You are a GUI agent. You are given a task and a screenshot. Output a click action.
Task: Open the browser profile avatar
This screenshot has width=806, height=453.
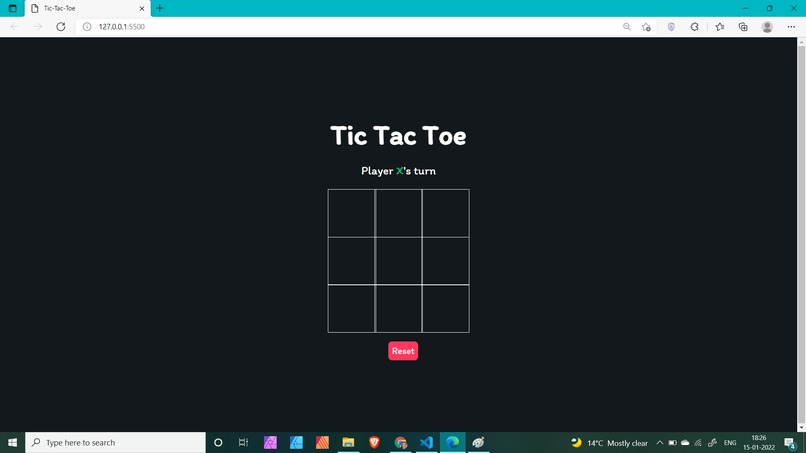point(767,27)
